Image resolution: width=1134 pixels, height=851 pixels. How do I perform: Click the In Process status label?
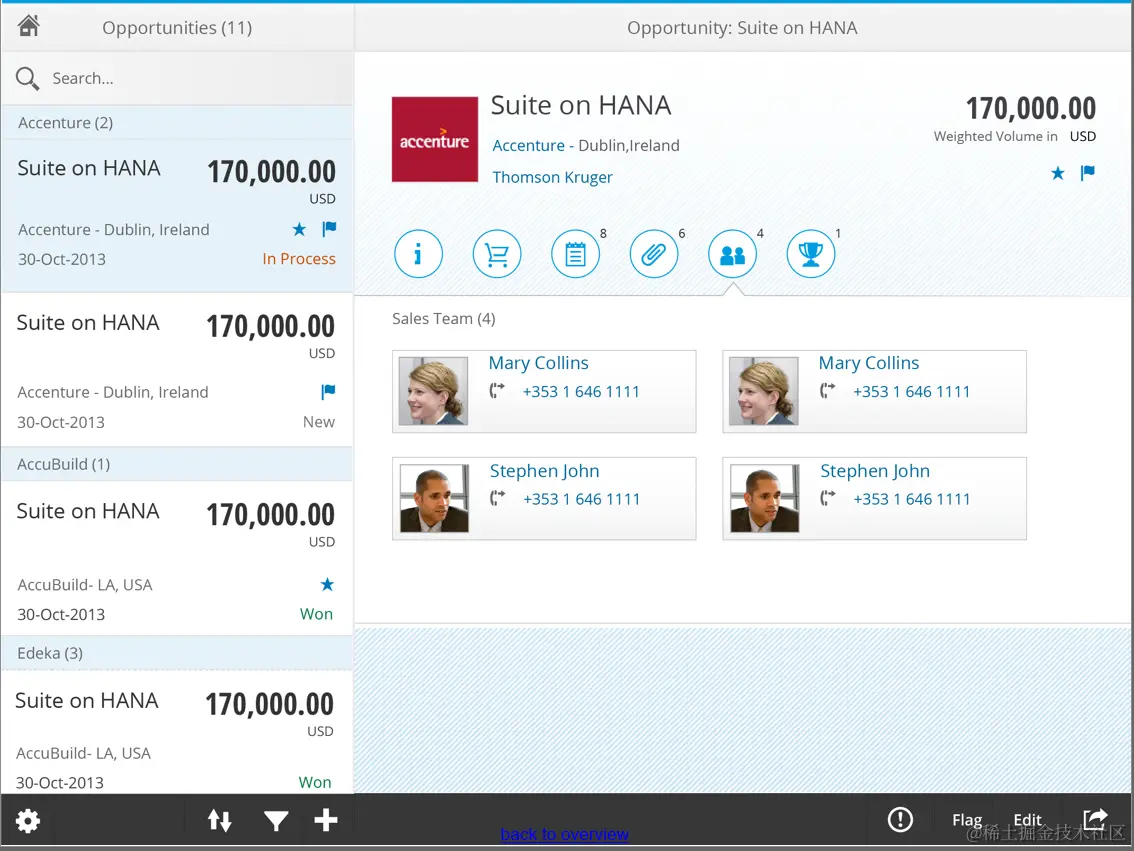pos(299,259)
